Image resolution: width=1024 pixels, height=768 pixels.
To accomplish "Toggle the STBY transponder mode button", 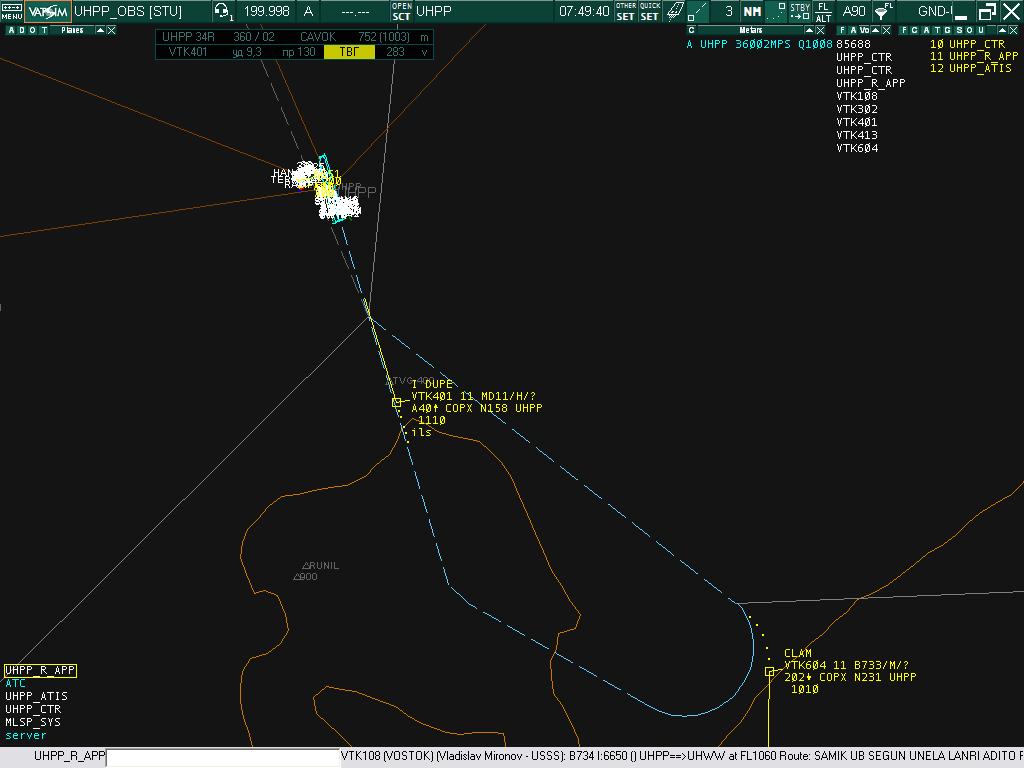I will click(x=800, y=11).
